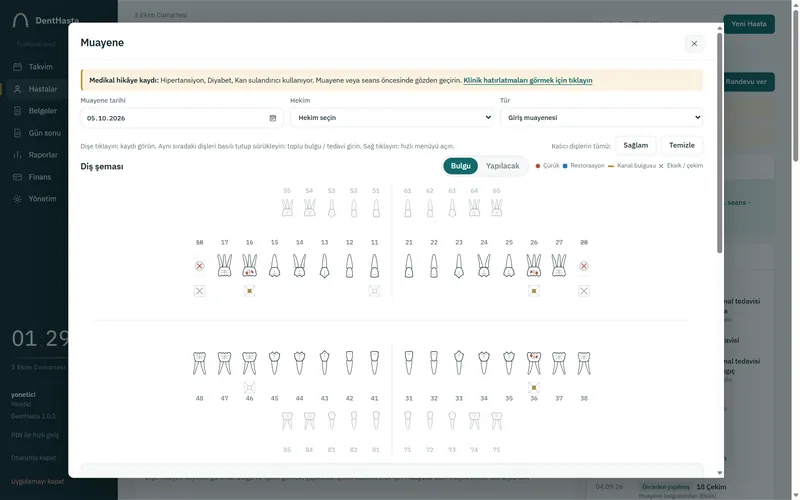This screenshot has width=800, height=500.
Task: Pick canine tooth 13
Action: click(324, 266)
